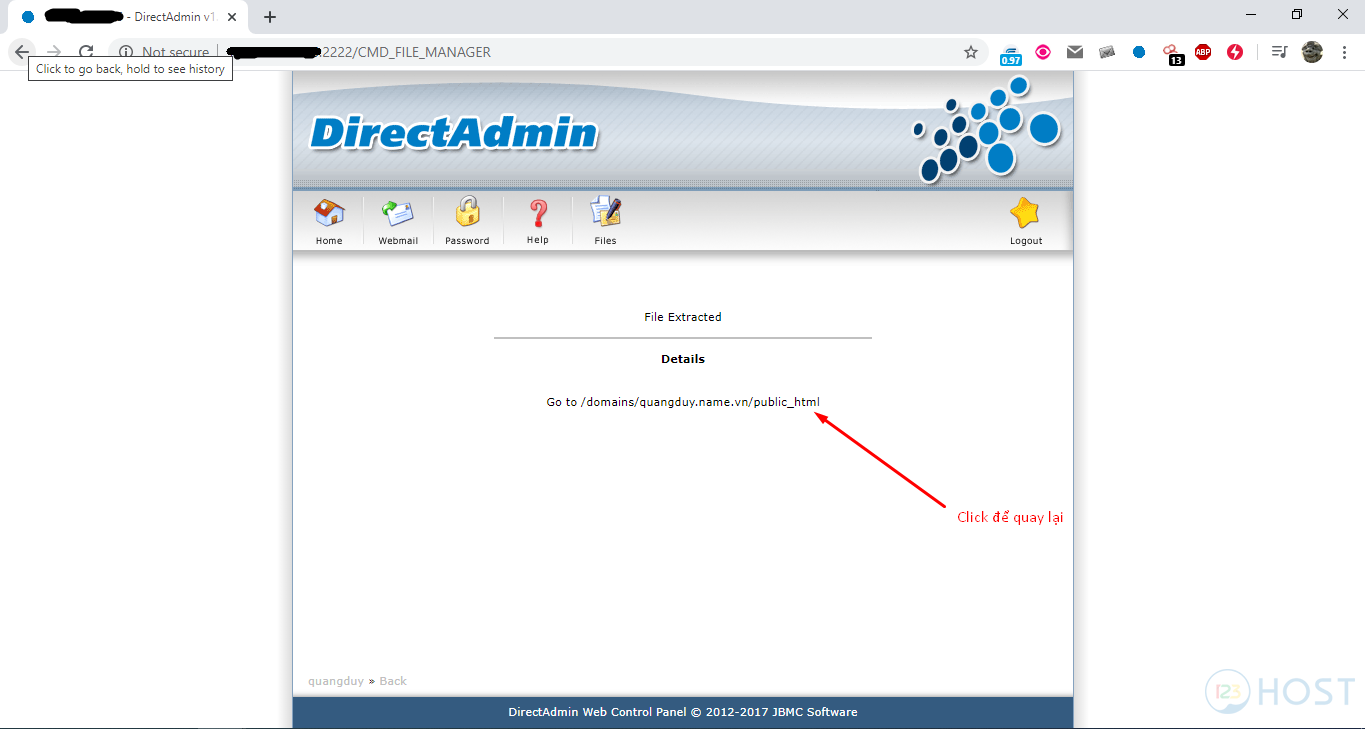This screenshot has width=1365, height=729.
Task: Click the pink circular extension icon
Action: click(1043, 52)
